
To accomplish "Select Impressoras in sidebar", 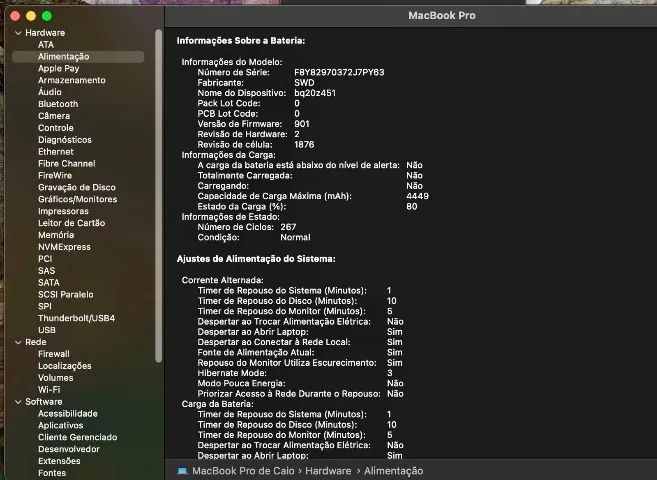I will coord(63,211).
